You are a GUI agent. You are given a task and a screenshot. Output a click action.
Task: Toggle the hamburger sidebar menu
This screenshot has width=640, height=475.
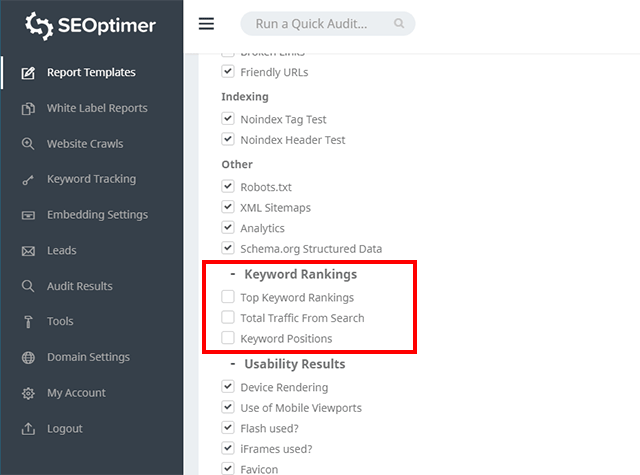coord(207,24)
